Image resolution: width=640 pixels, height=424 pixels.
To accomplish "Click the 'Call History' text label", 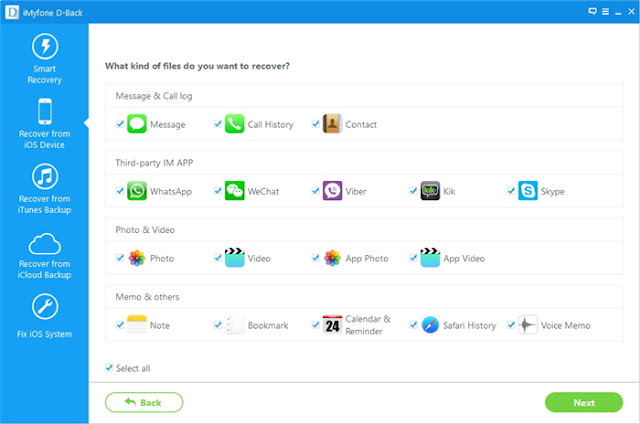I will pos(270,124).
